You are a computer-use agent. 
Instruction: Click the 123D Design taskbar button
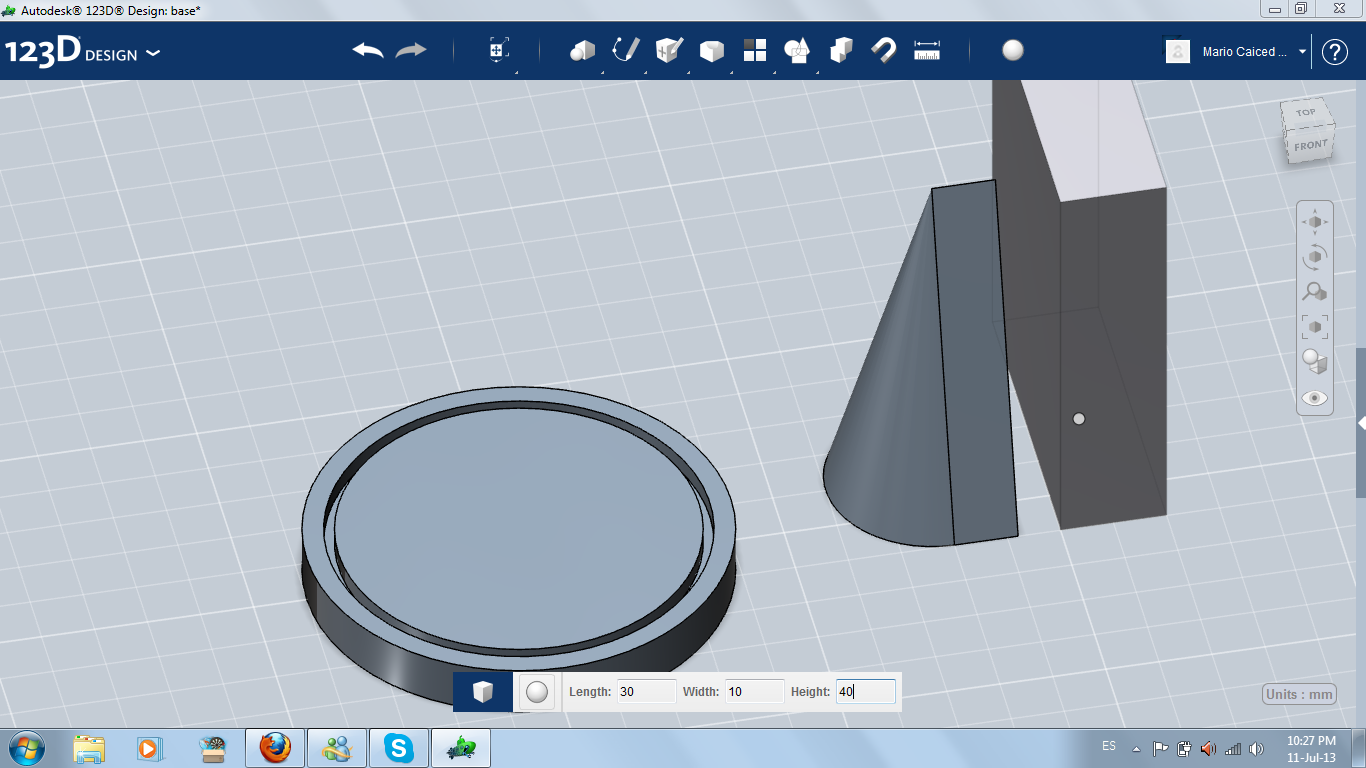coord(461,748)
